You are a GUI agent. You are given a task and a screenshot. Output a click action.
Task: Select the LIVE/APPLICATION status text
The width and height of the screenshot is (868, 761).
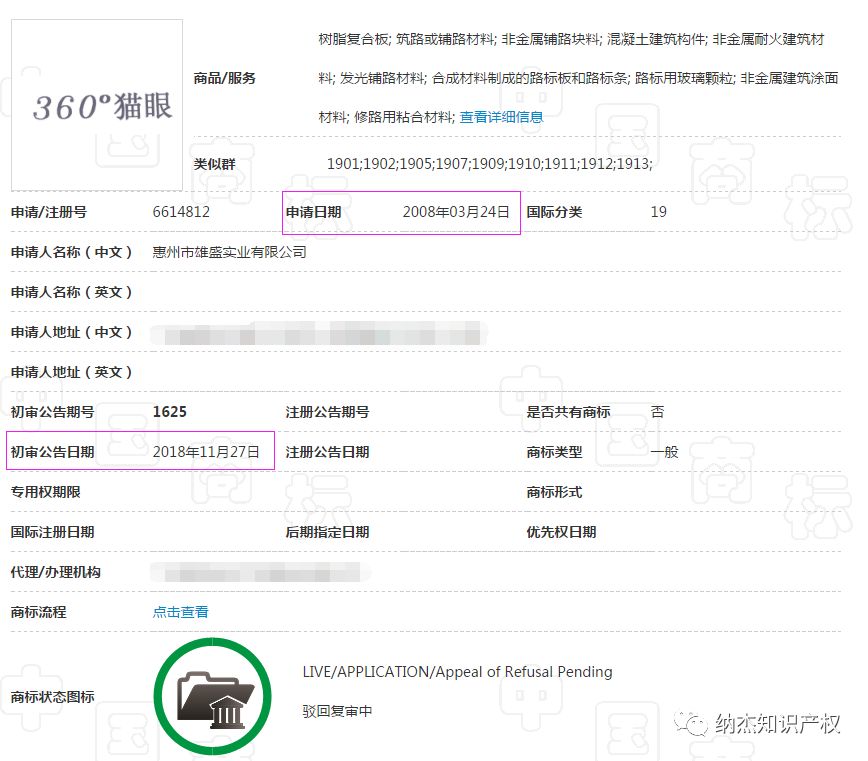point(455,672)
